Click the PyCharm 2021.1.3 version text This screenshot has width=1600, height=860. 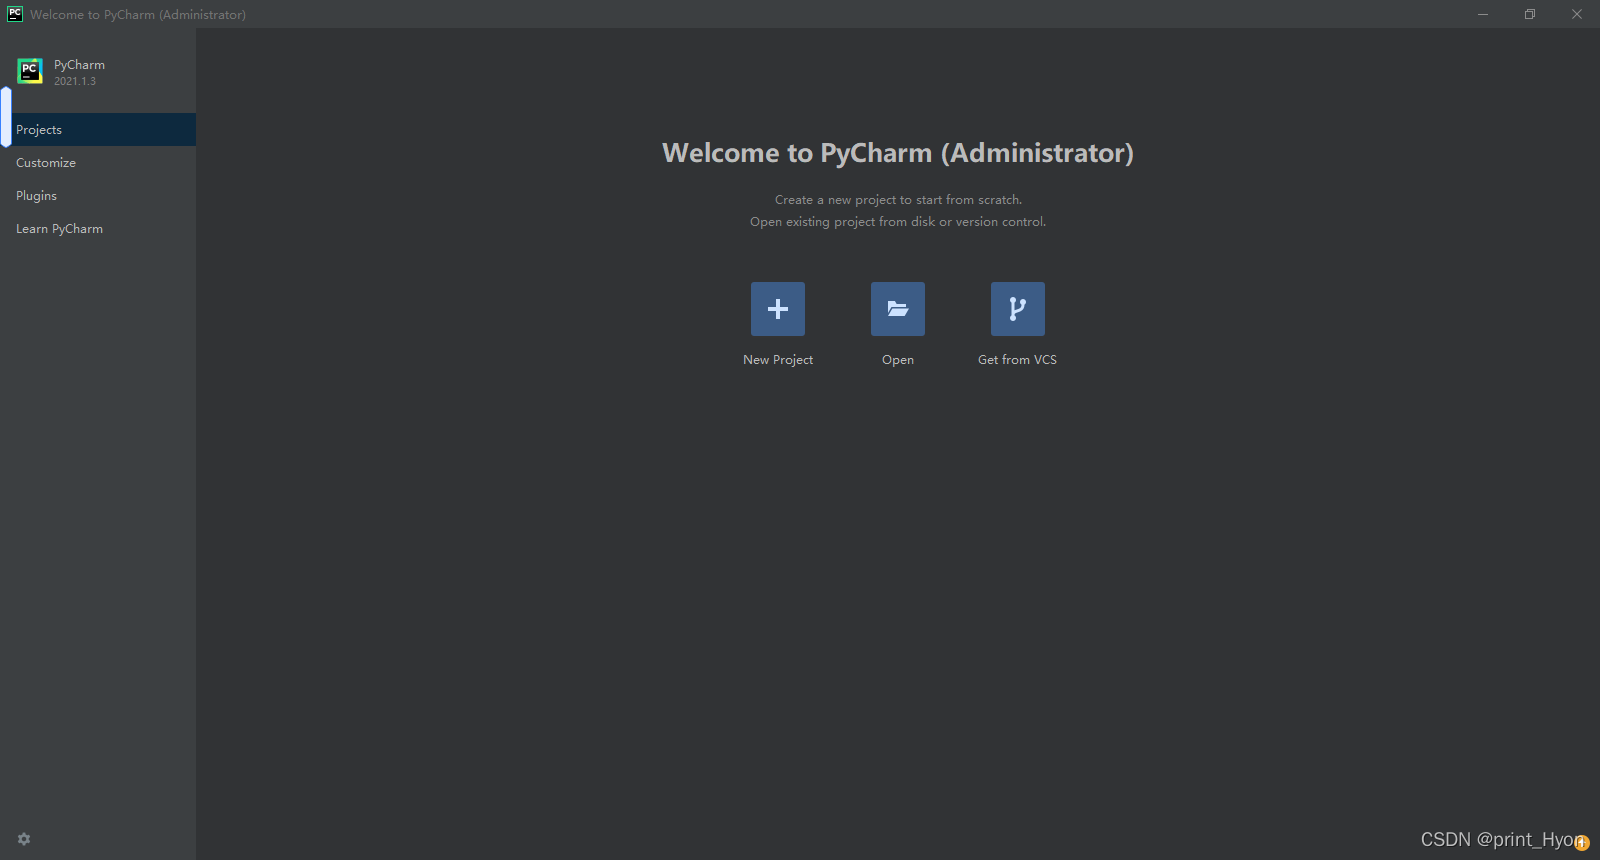(x=75, y=82)
